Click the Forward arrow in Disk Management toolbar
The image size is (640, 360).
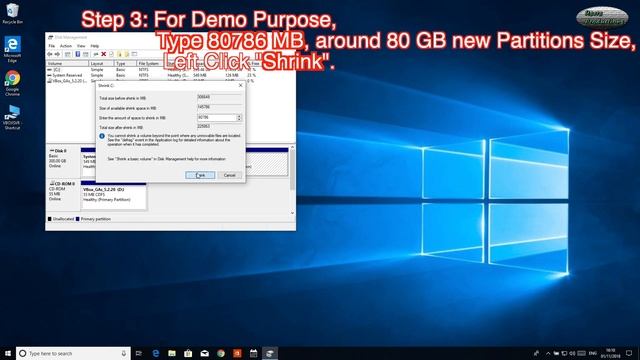click(x=58, y=54)
